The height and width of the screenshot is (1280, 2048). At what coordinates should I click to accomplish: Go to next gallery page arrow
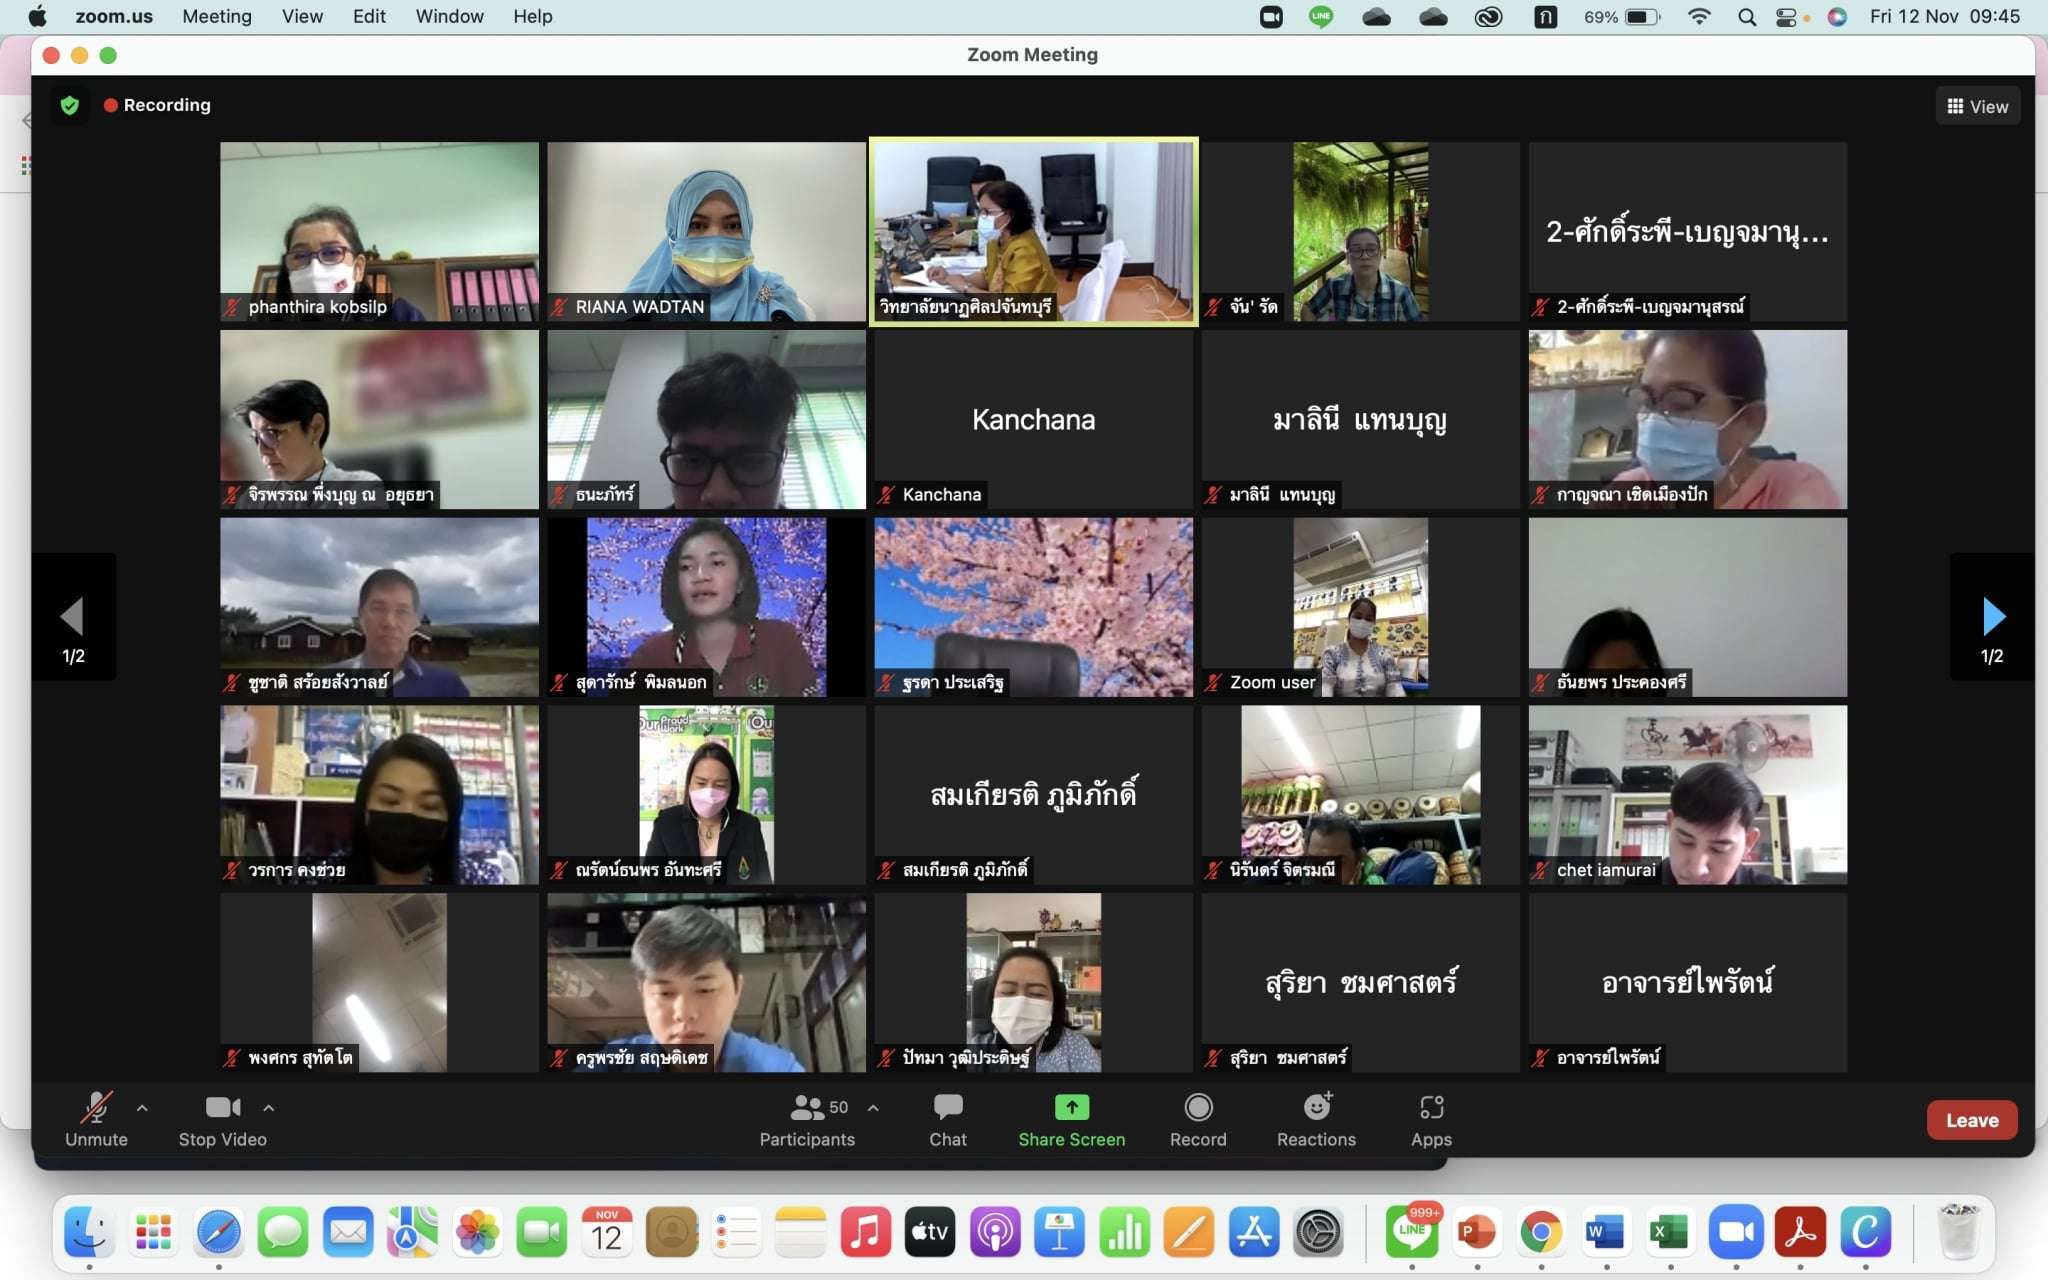click(1992, 617)
